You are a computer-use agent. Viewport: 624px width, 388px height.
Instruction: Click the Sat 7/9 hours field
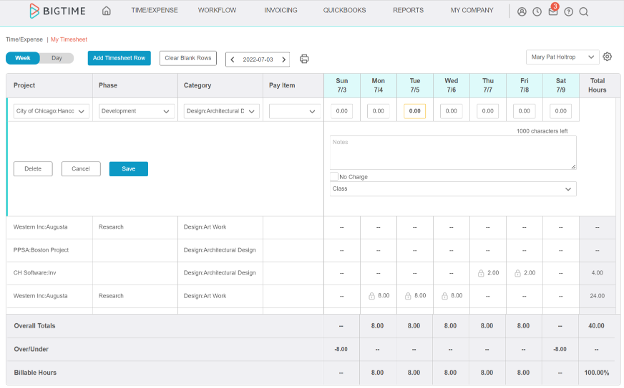click(x=561, y=111)
